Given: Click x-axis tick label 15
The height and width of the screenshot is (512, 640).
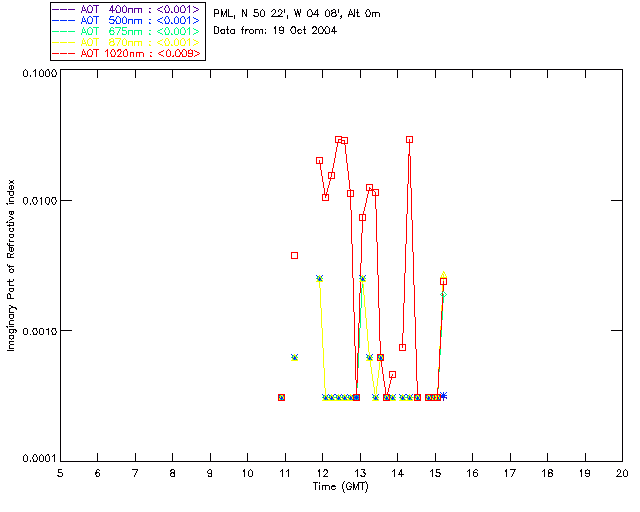Looking at the screenshot, I should tap(435, 473).
